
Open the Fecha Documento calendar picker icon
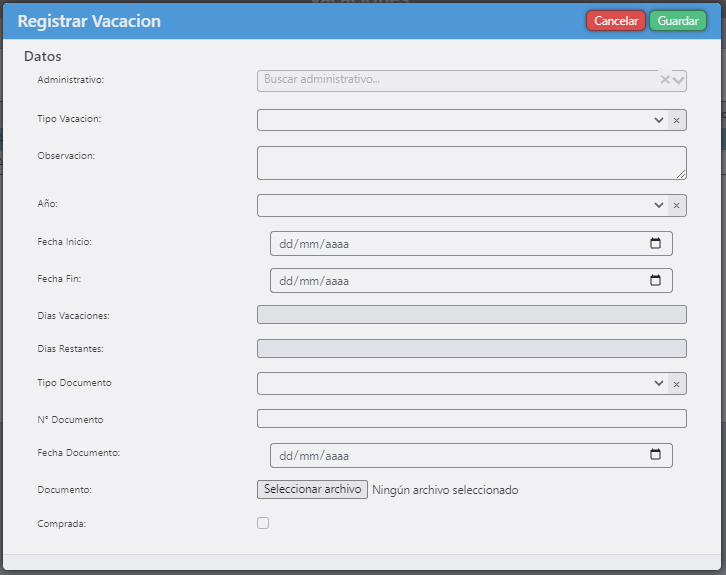(656, 455)
